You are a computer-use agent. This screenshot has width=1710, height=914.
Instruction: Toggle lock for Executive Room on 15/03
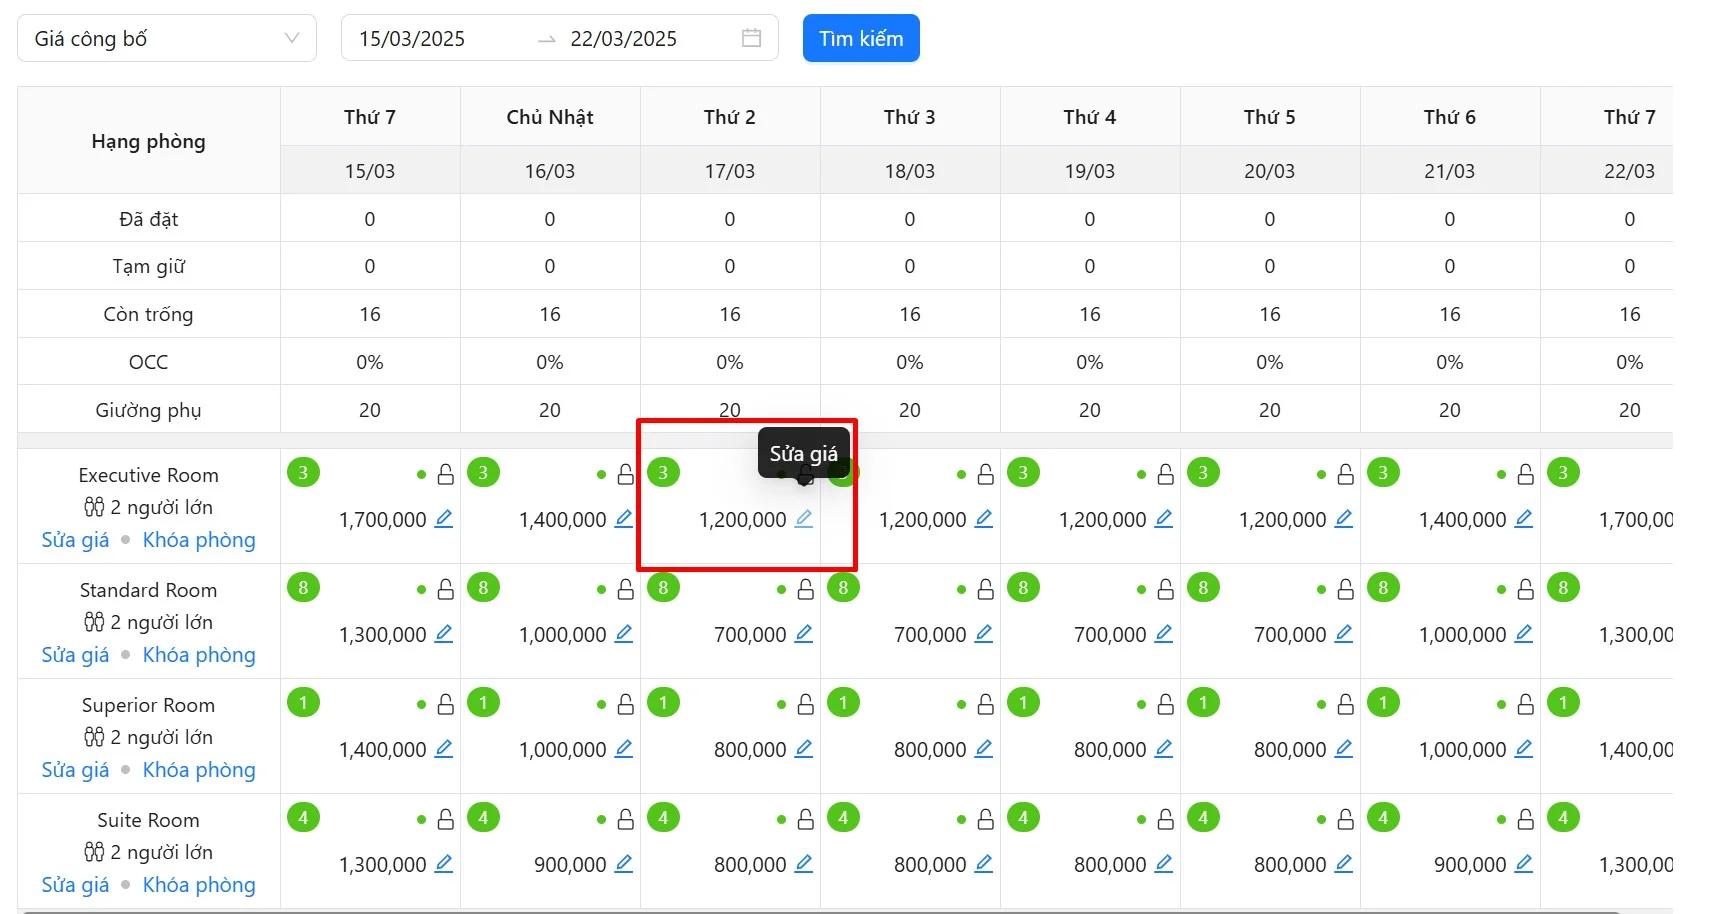(x=446, y=475)
